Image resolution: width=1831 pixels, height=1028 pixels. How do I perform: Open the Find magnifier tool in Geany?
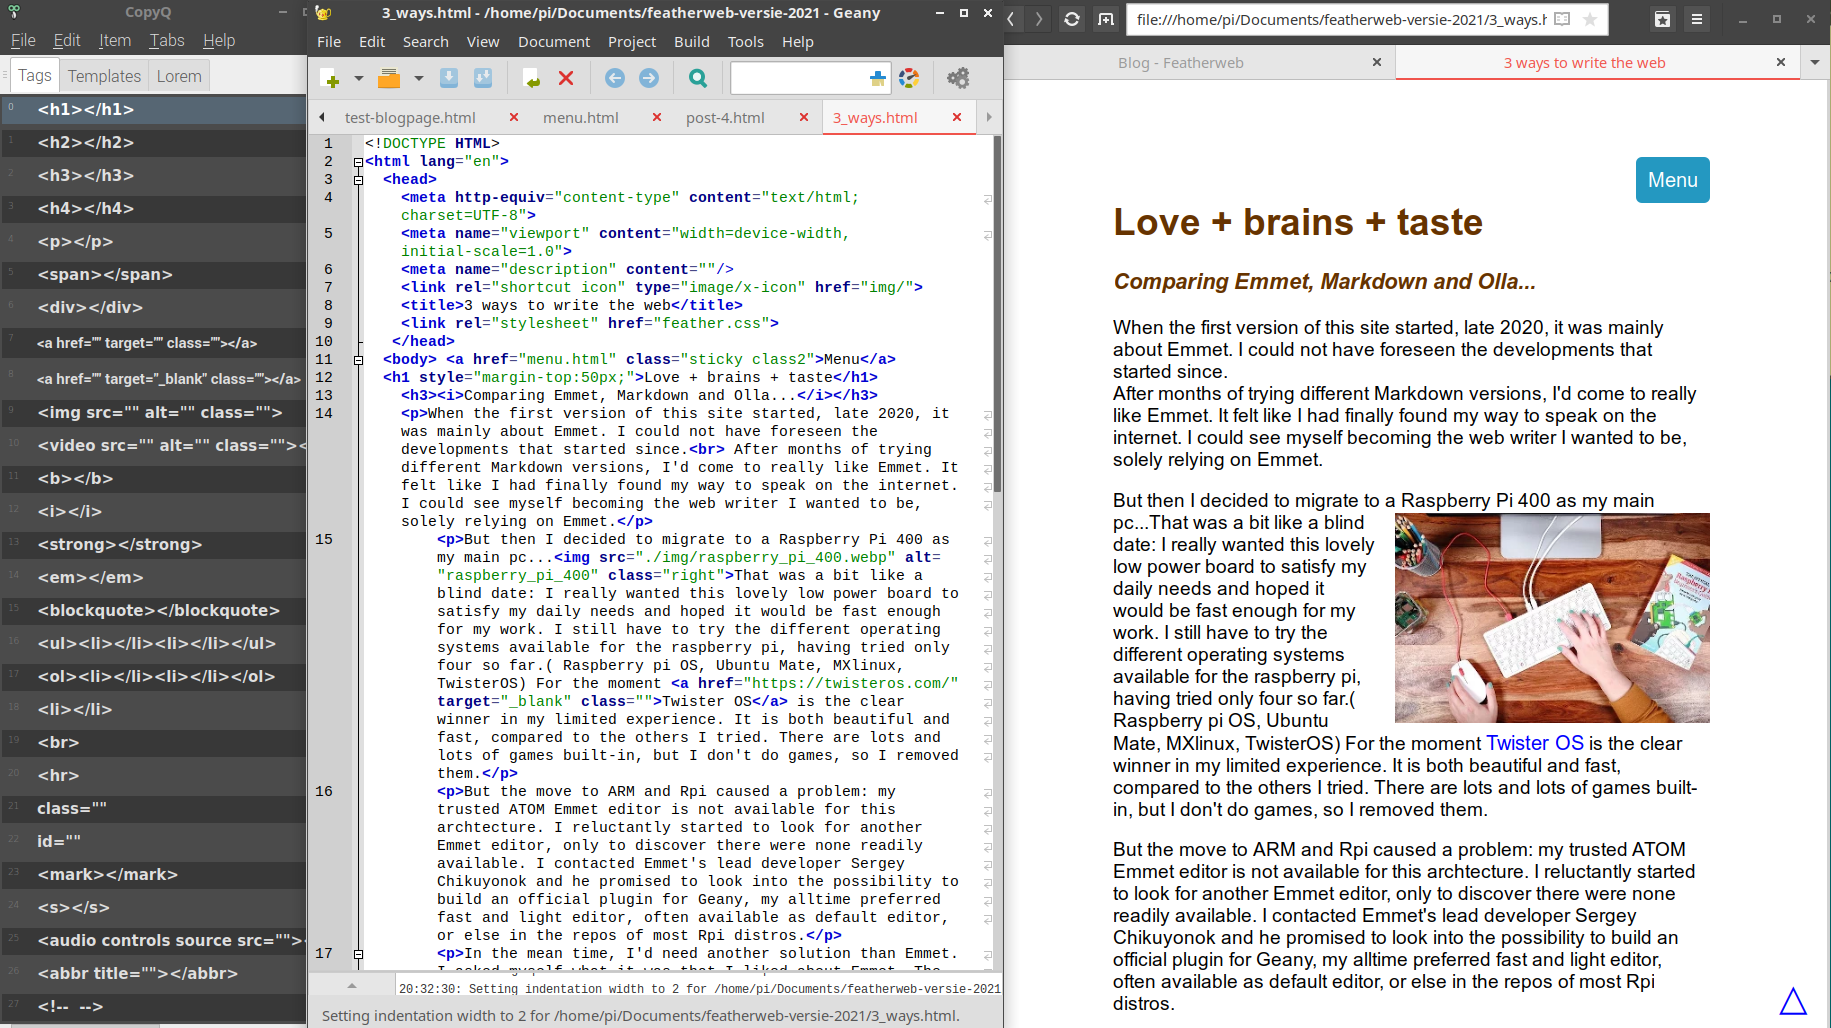click(x=698, y=78)
